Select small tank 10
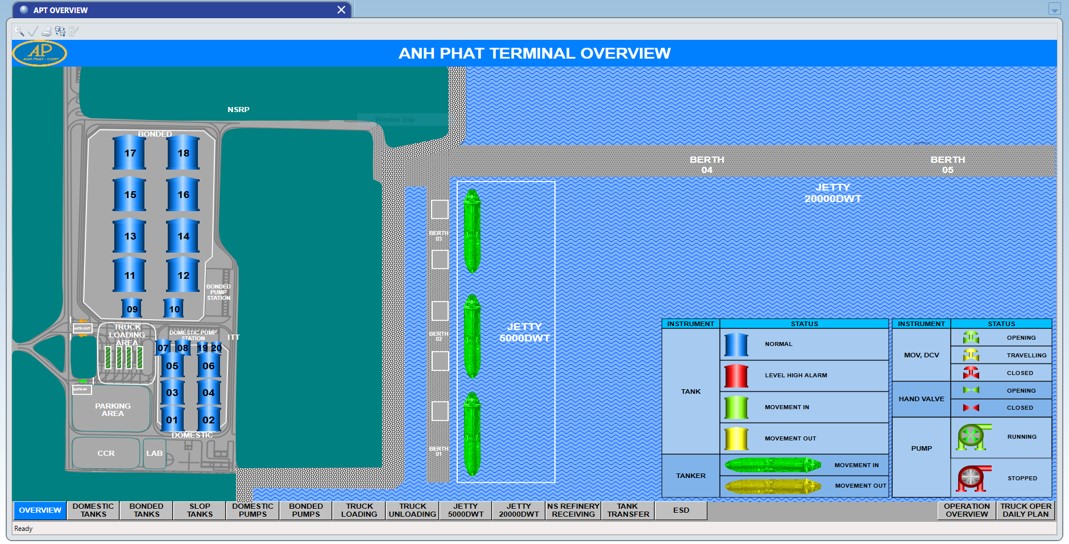Viewport: 1069px width, 544px height. [174, 308]
